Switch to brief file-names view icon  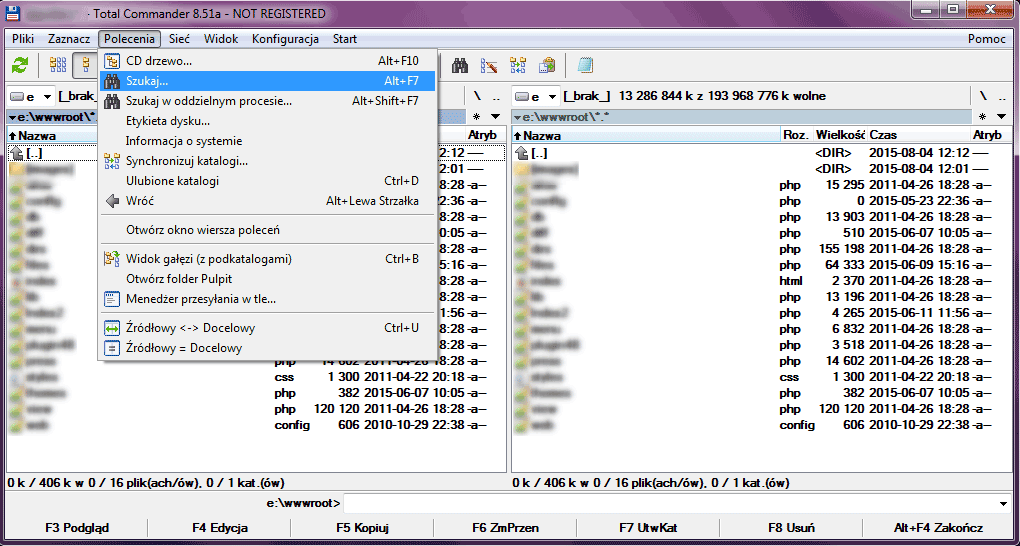pos(58,66)
